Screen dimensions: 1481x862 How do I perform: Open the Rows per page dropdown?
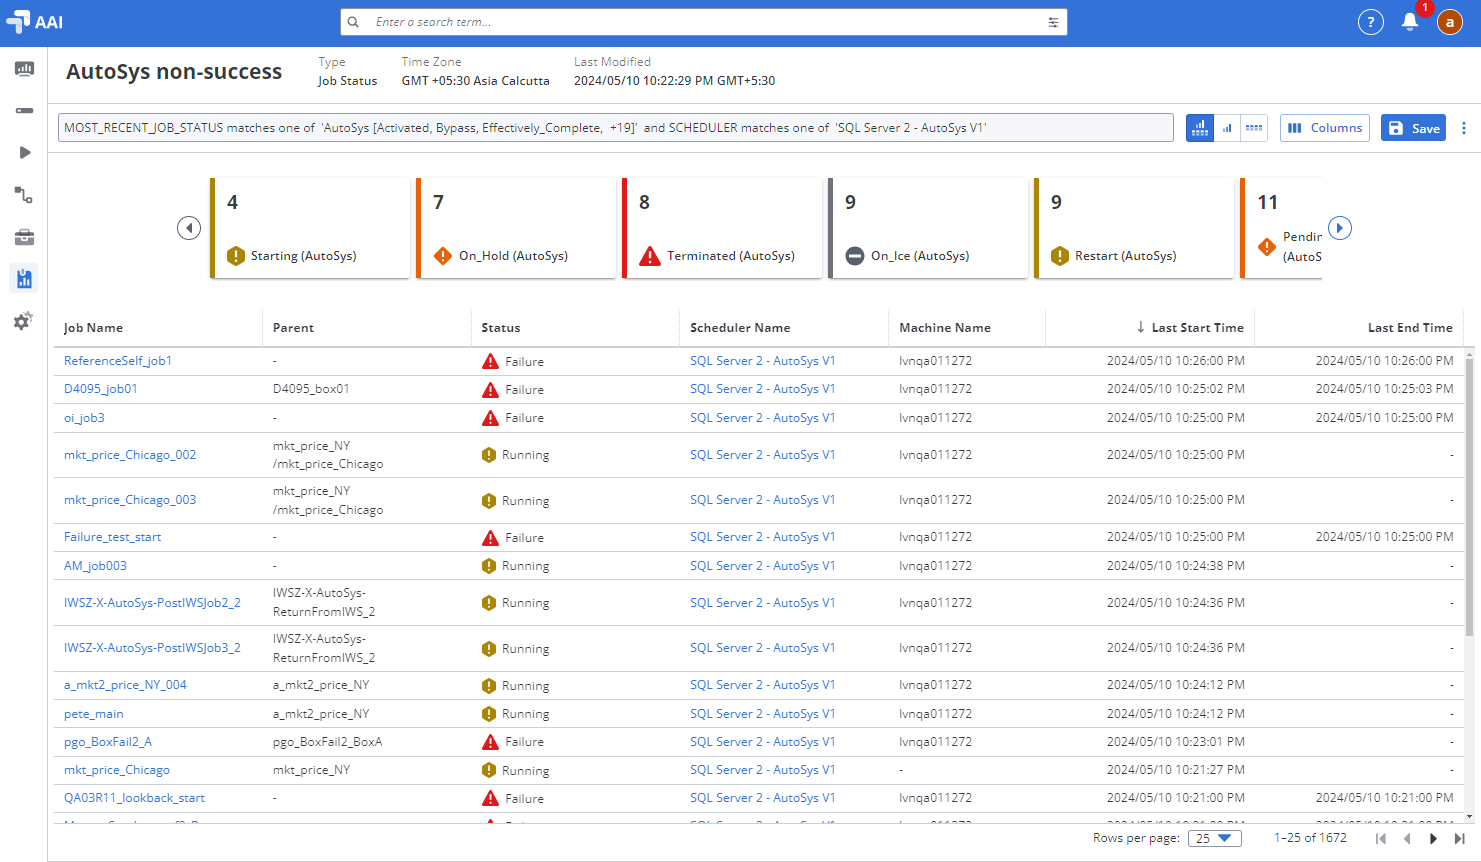point(1214,839)
